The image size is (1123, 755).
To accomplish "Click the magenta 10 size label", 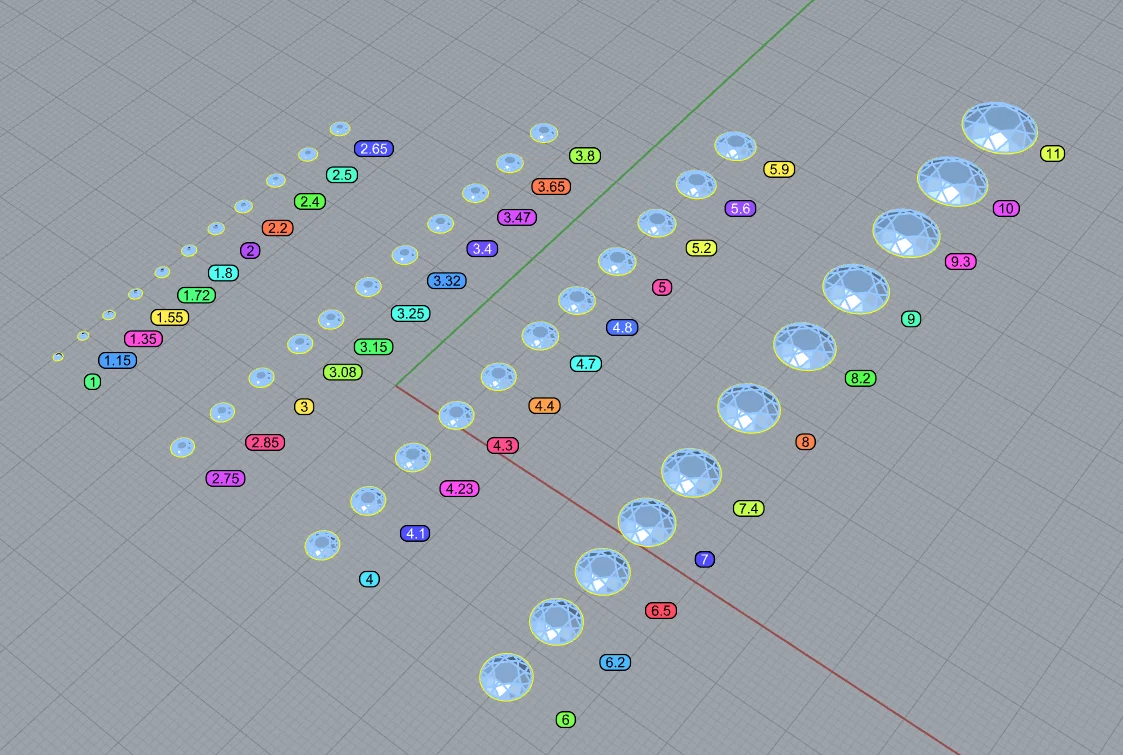I will click(1006, 208).
